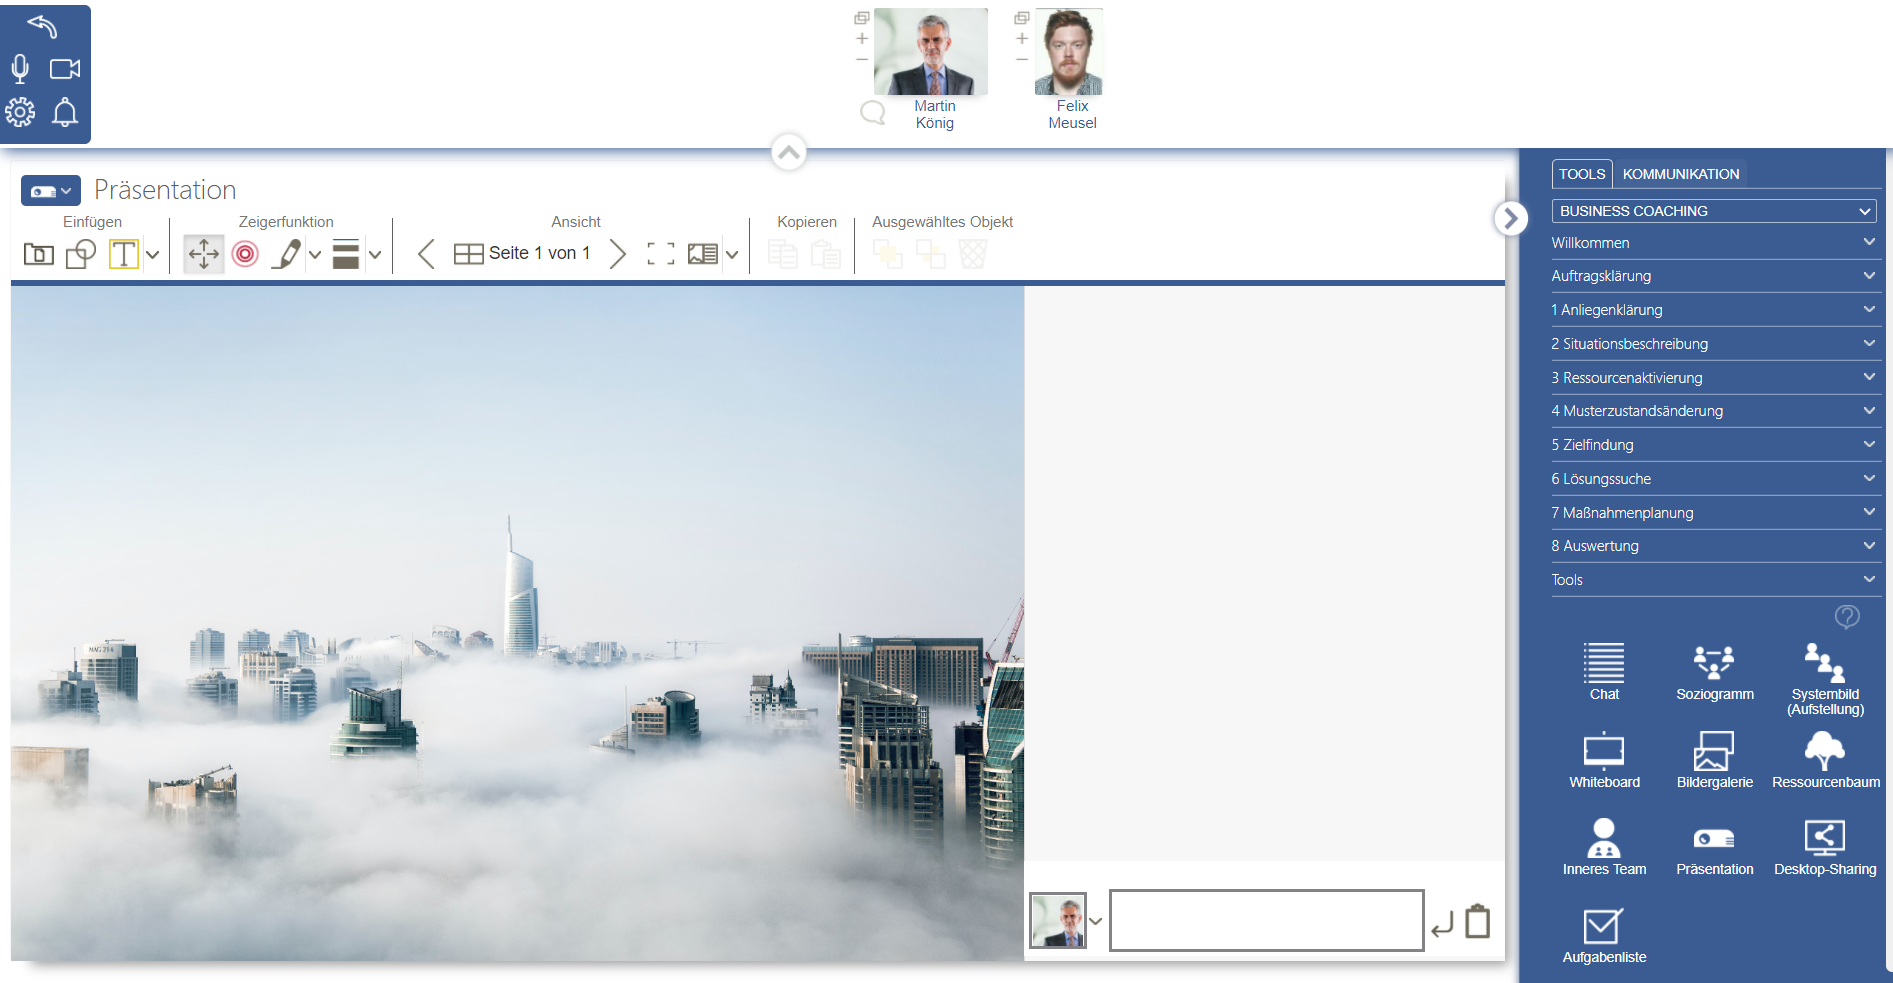Collapse the right sidebar arrow

click(1511, 218)
